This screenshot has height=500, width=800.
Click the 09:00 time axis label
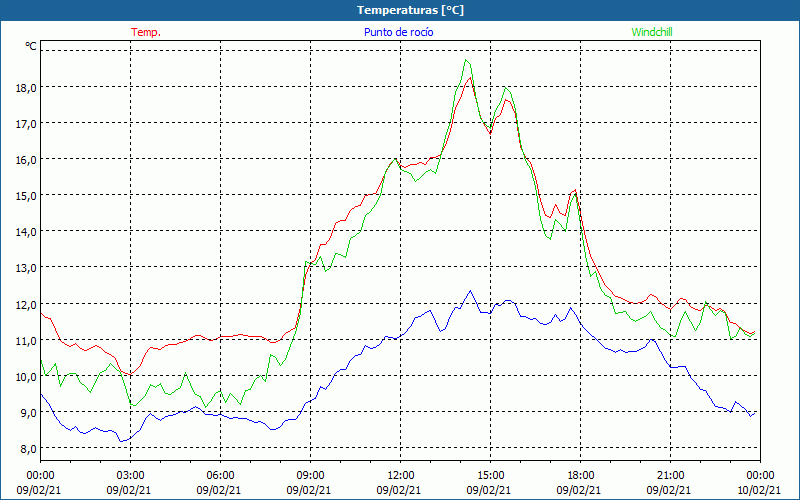point(310,476)
